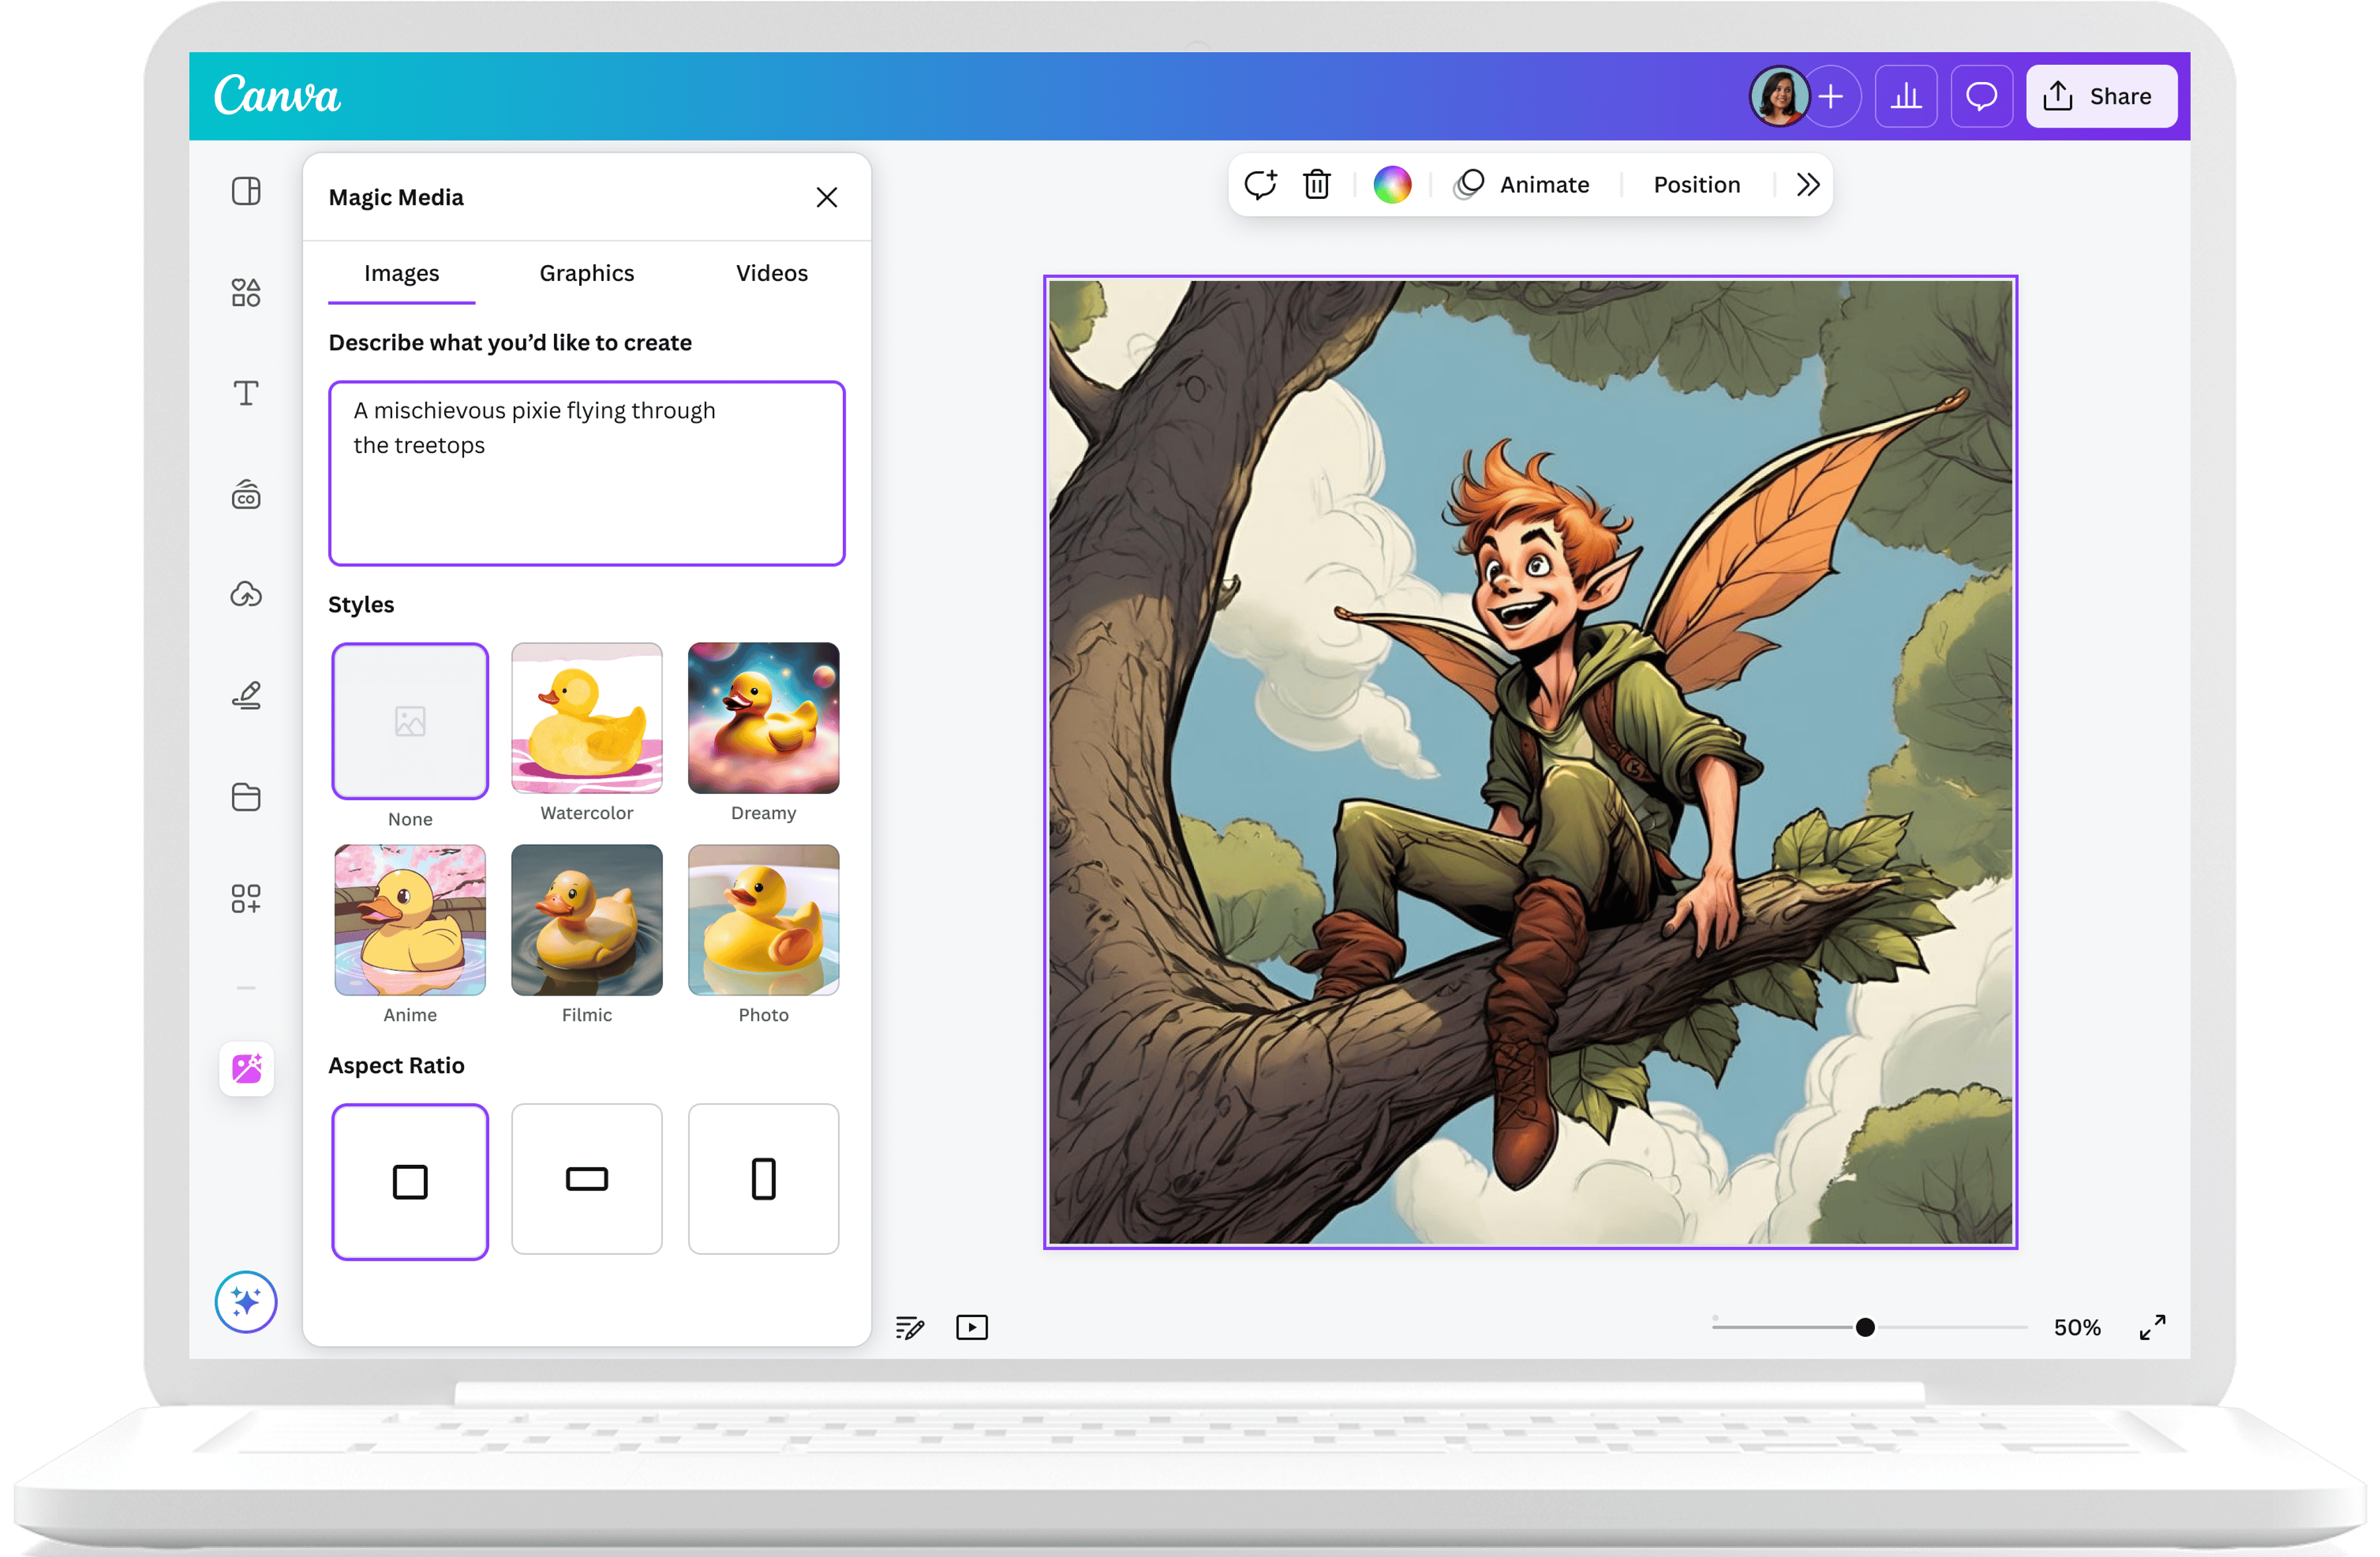Image resolution: width=2380 pixels, height=1557 pixels.
Task: Open the comments speech bubble icon
Action: [x=1981, y=96]
